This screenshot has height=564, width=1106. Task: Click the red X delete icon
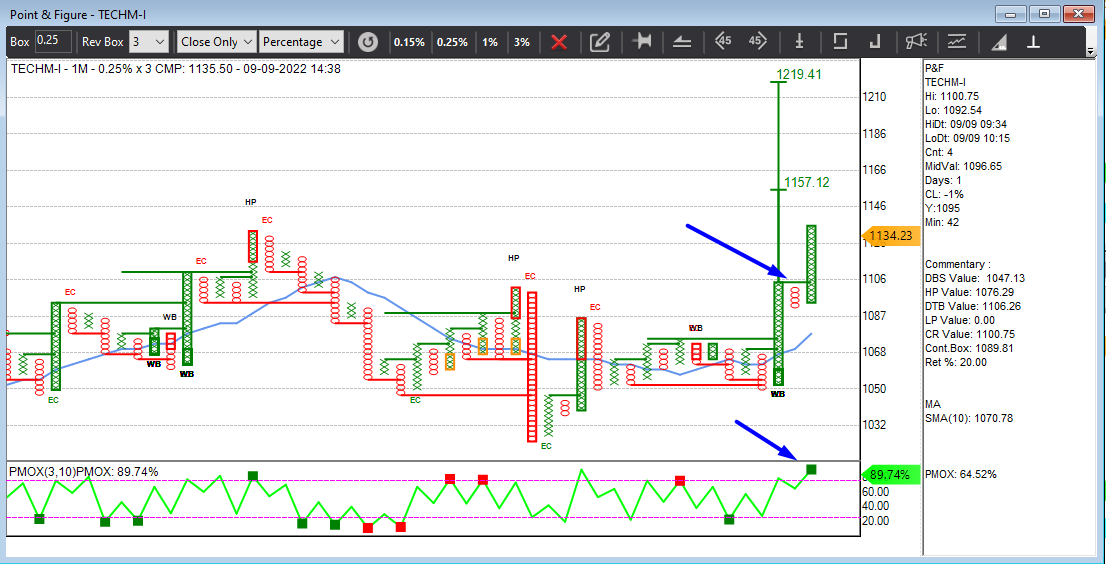tap(559, 42)
